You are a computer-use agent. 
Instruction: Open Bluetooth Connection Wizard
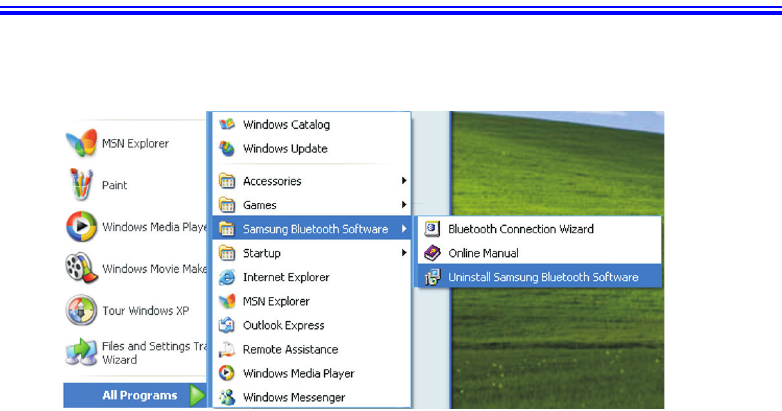point(540,228)
